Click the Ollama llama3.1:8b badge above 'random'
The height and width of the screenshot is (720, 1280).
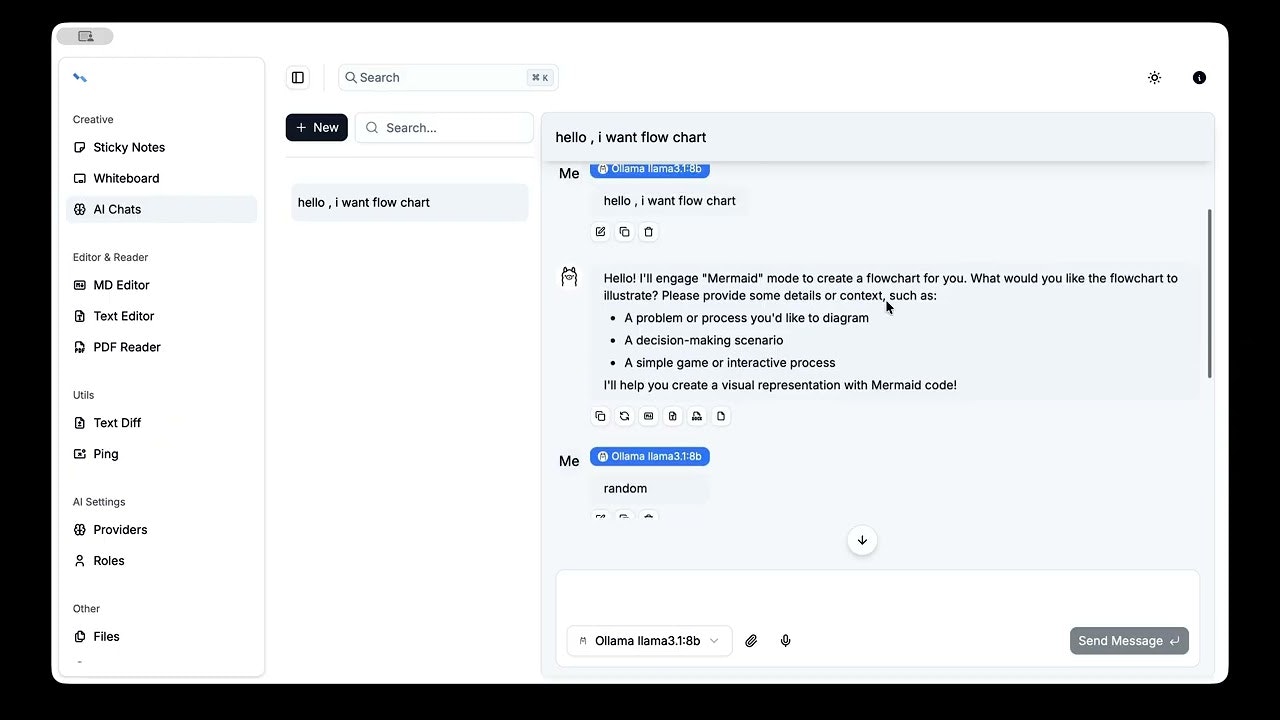coord(650,456)
